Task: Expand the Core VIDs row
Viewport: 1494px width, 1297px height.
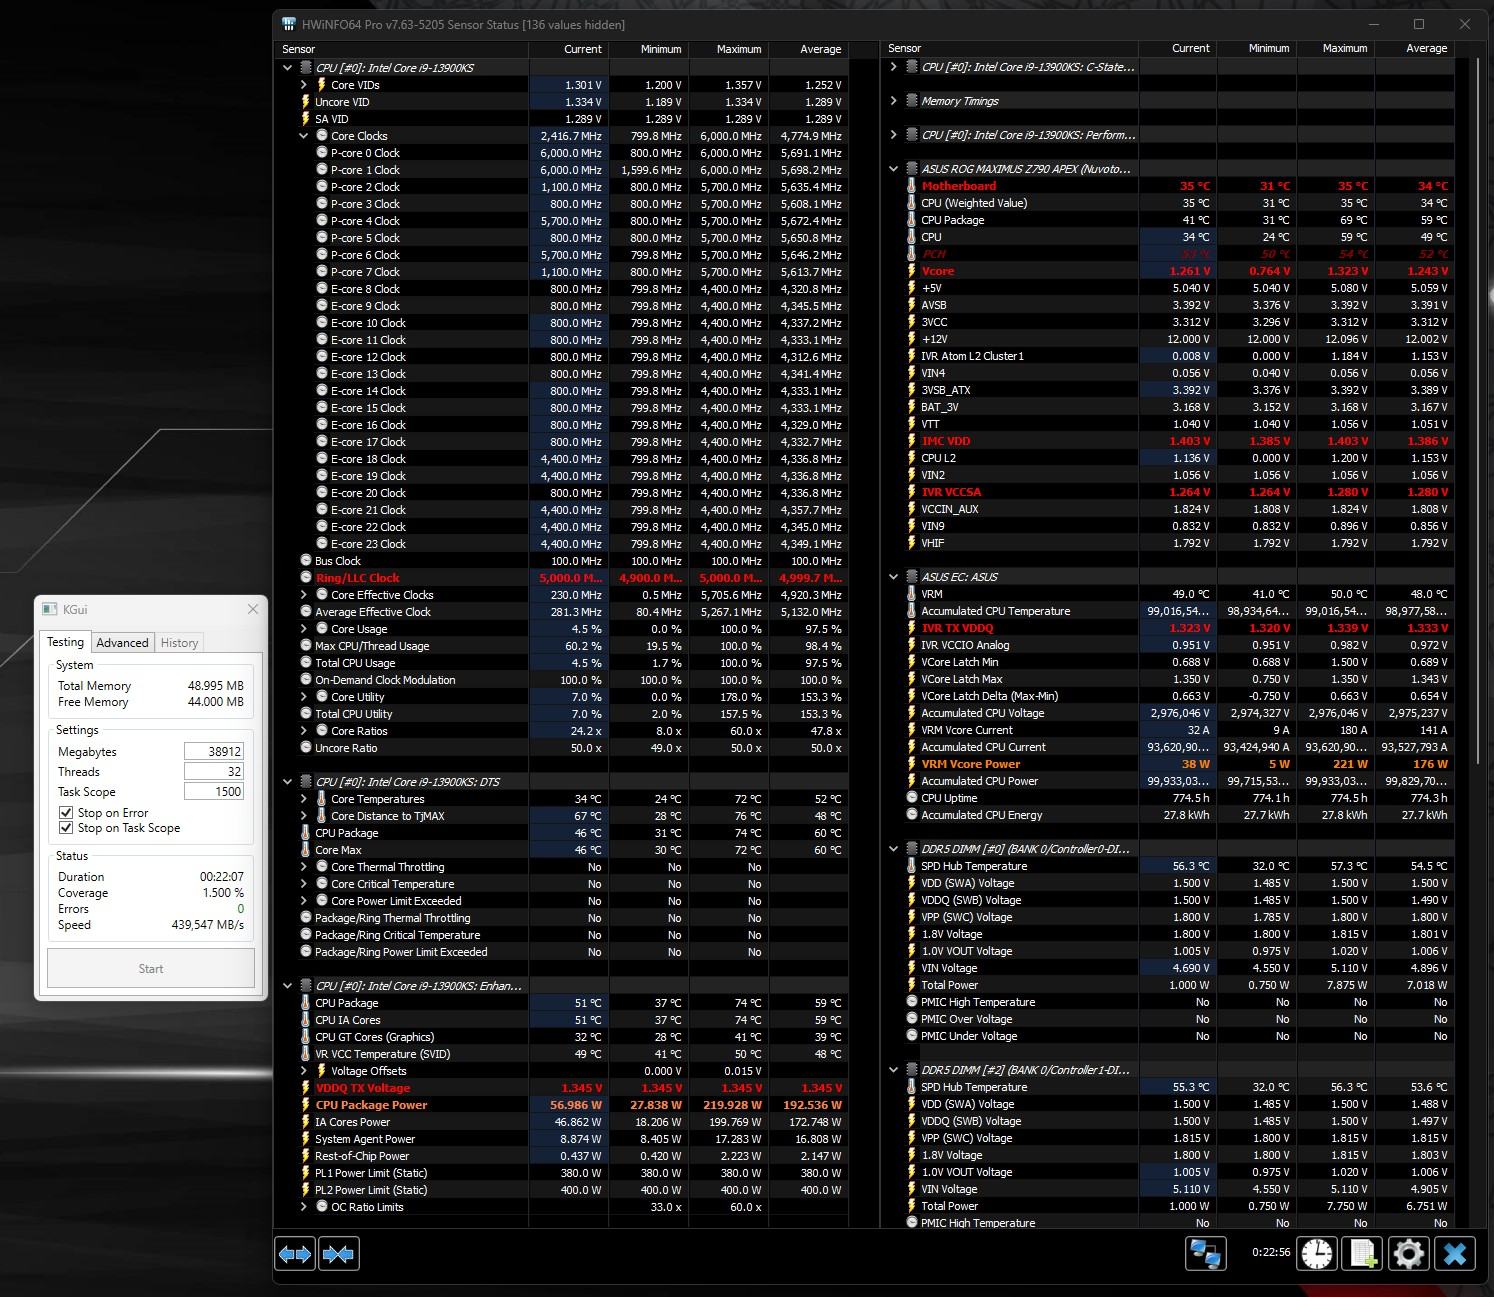Action: coord(304,85)
